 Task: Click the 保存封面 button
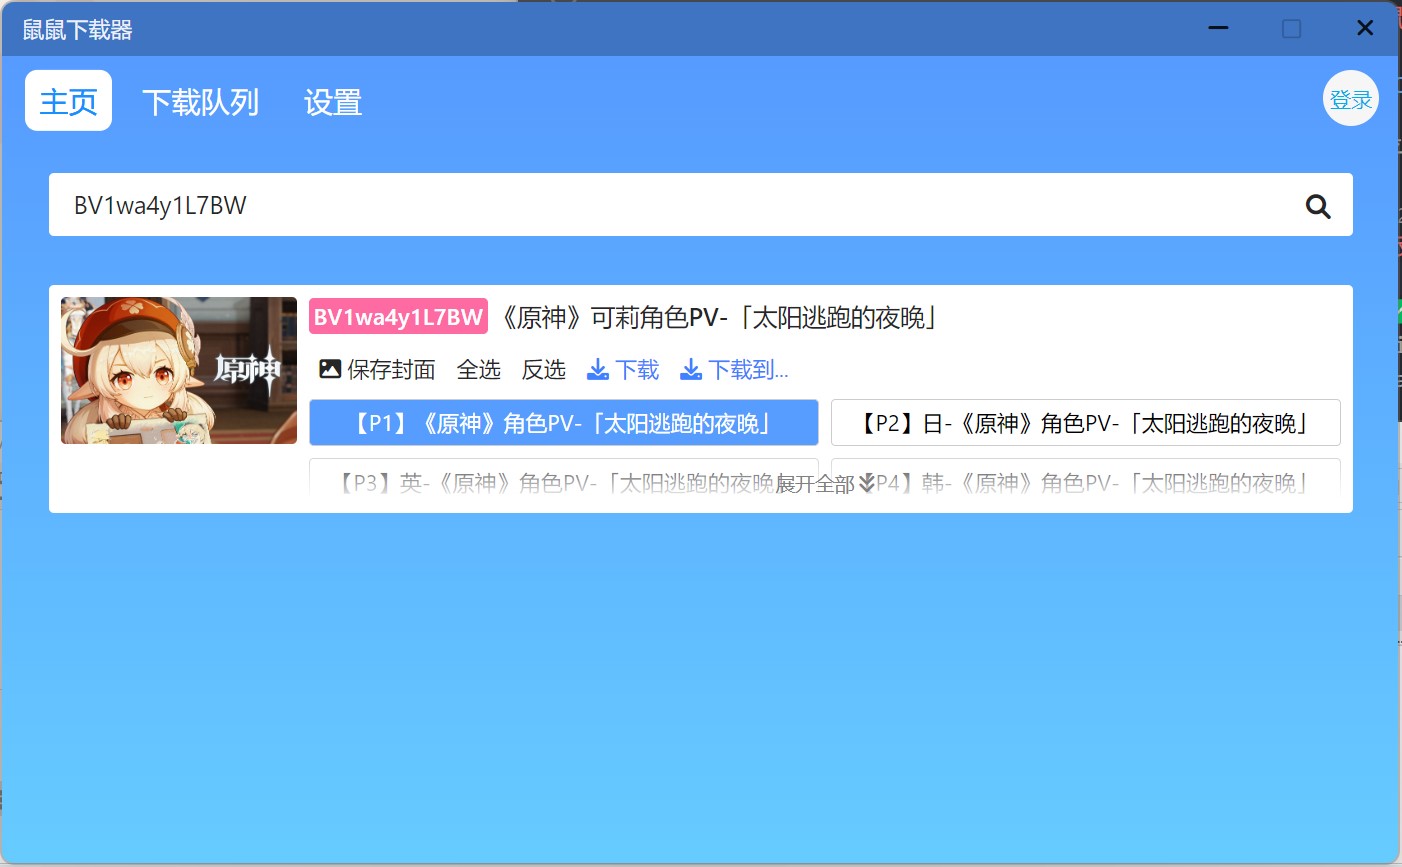377,370
